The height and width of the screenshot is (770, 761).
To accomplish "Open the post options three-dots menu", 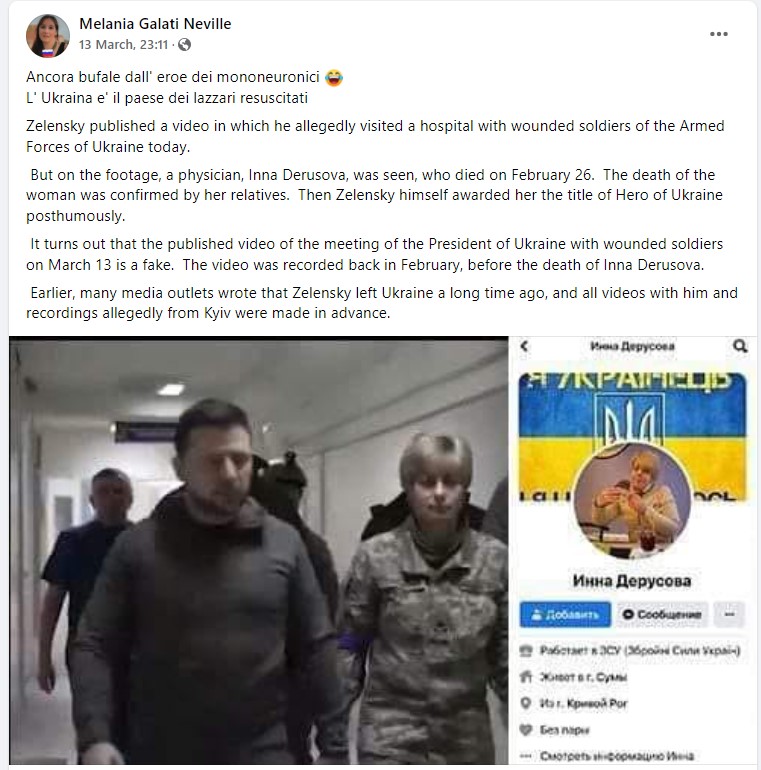I will coord(718,34).
